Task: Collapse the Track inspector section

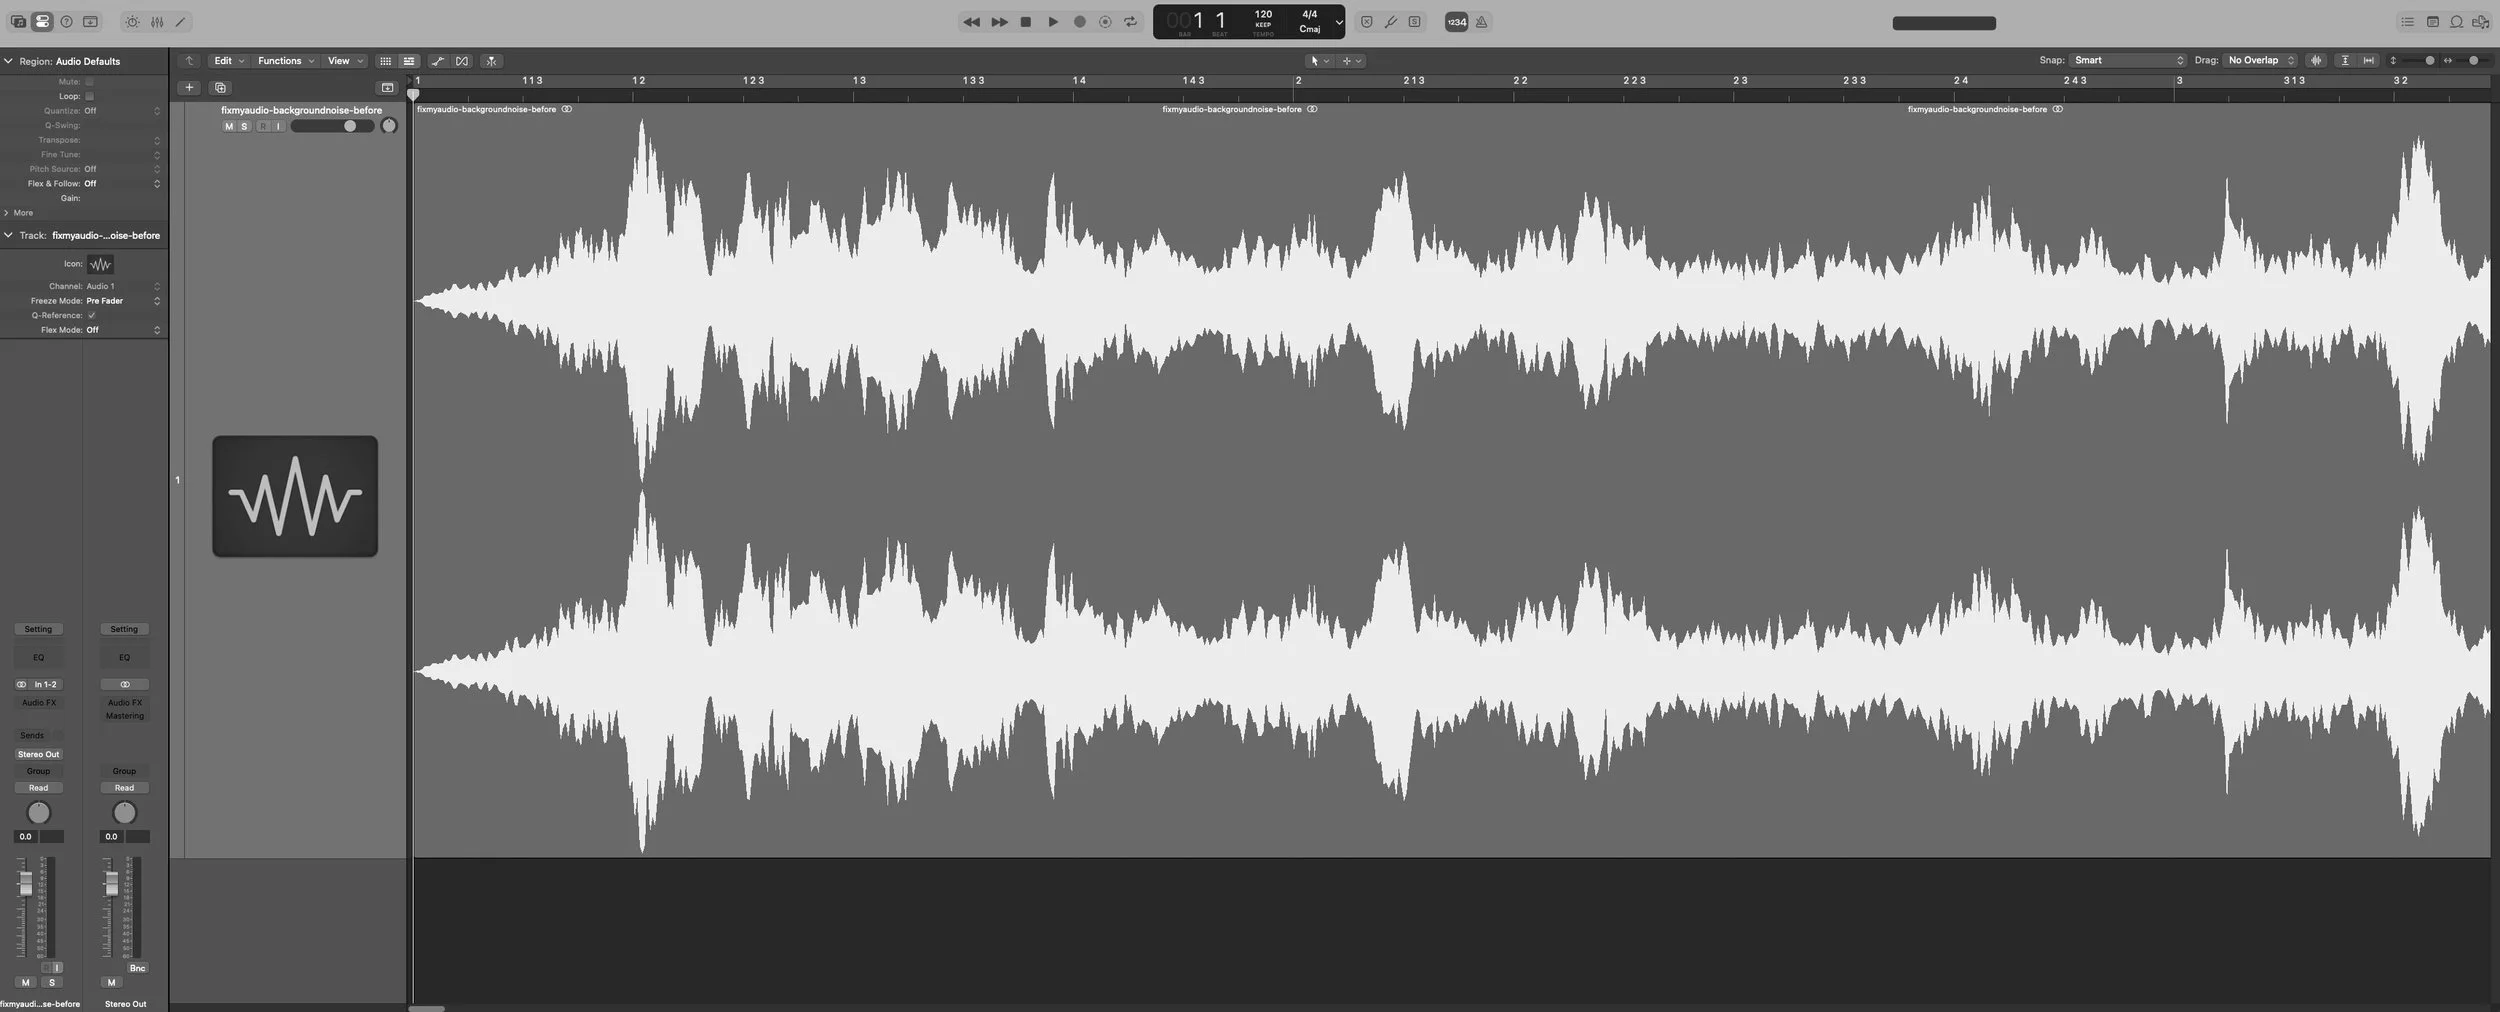Action: 8,235
